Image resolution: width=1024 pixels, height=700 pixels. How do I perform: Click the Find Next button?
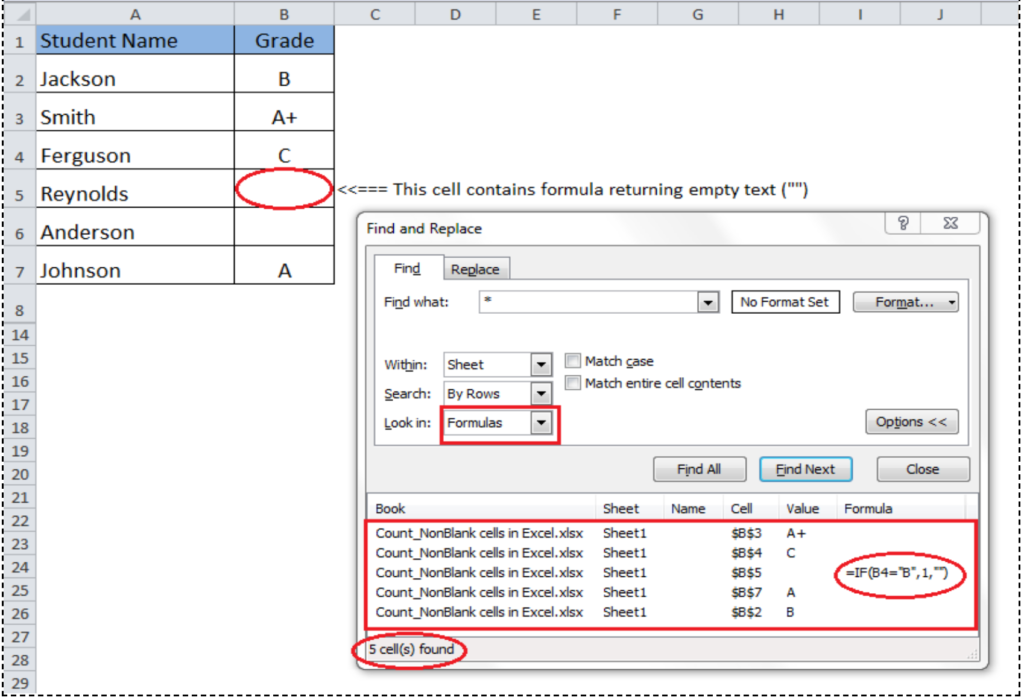tap(806, 469)
